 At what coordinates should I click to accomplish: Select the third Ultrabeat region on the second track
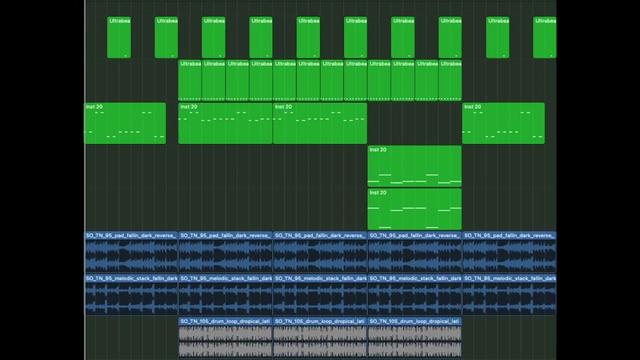237,80
